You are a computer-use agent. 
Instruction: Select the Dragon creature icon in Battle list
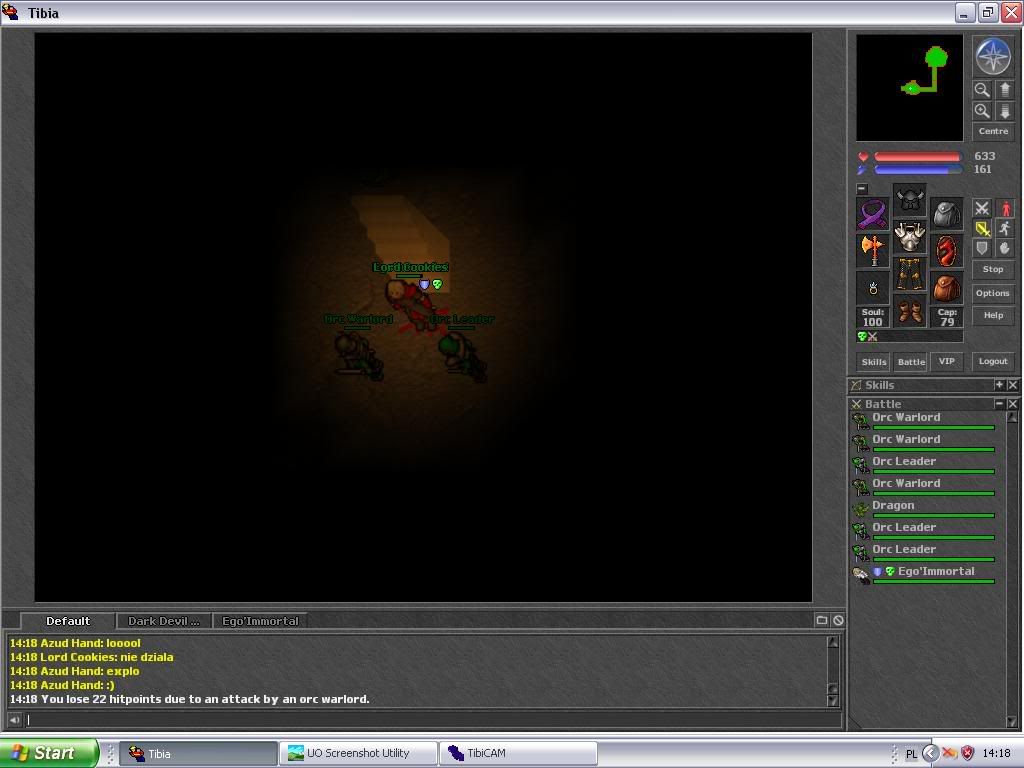point(861,509)
